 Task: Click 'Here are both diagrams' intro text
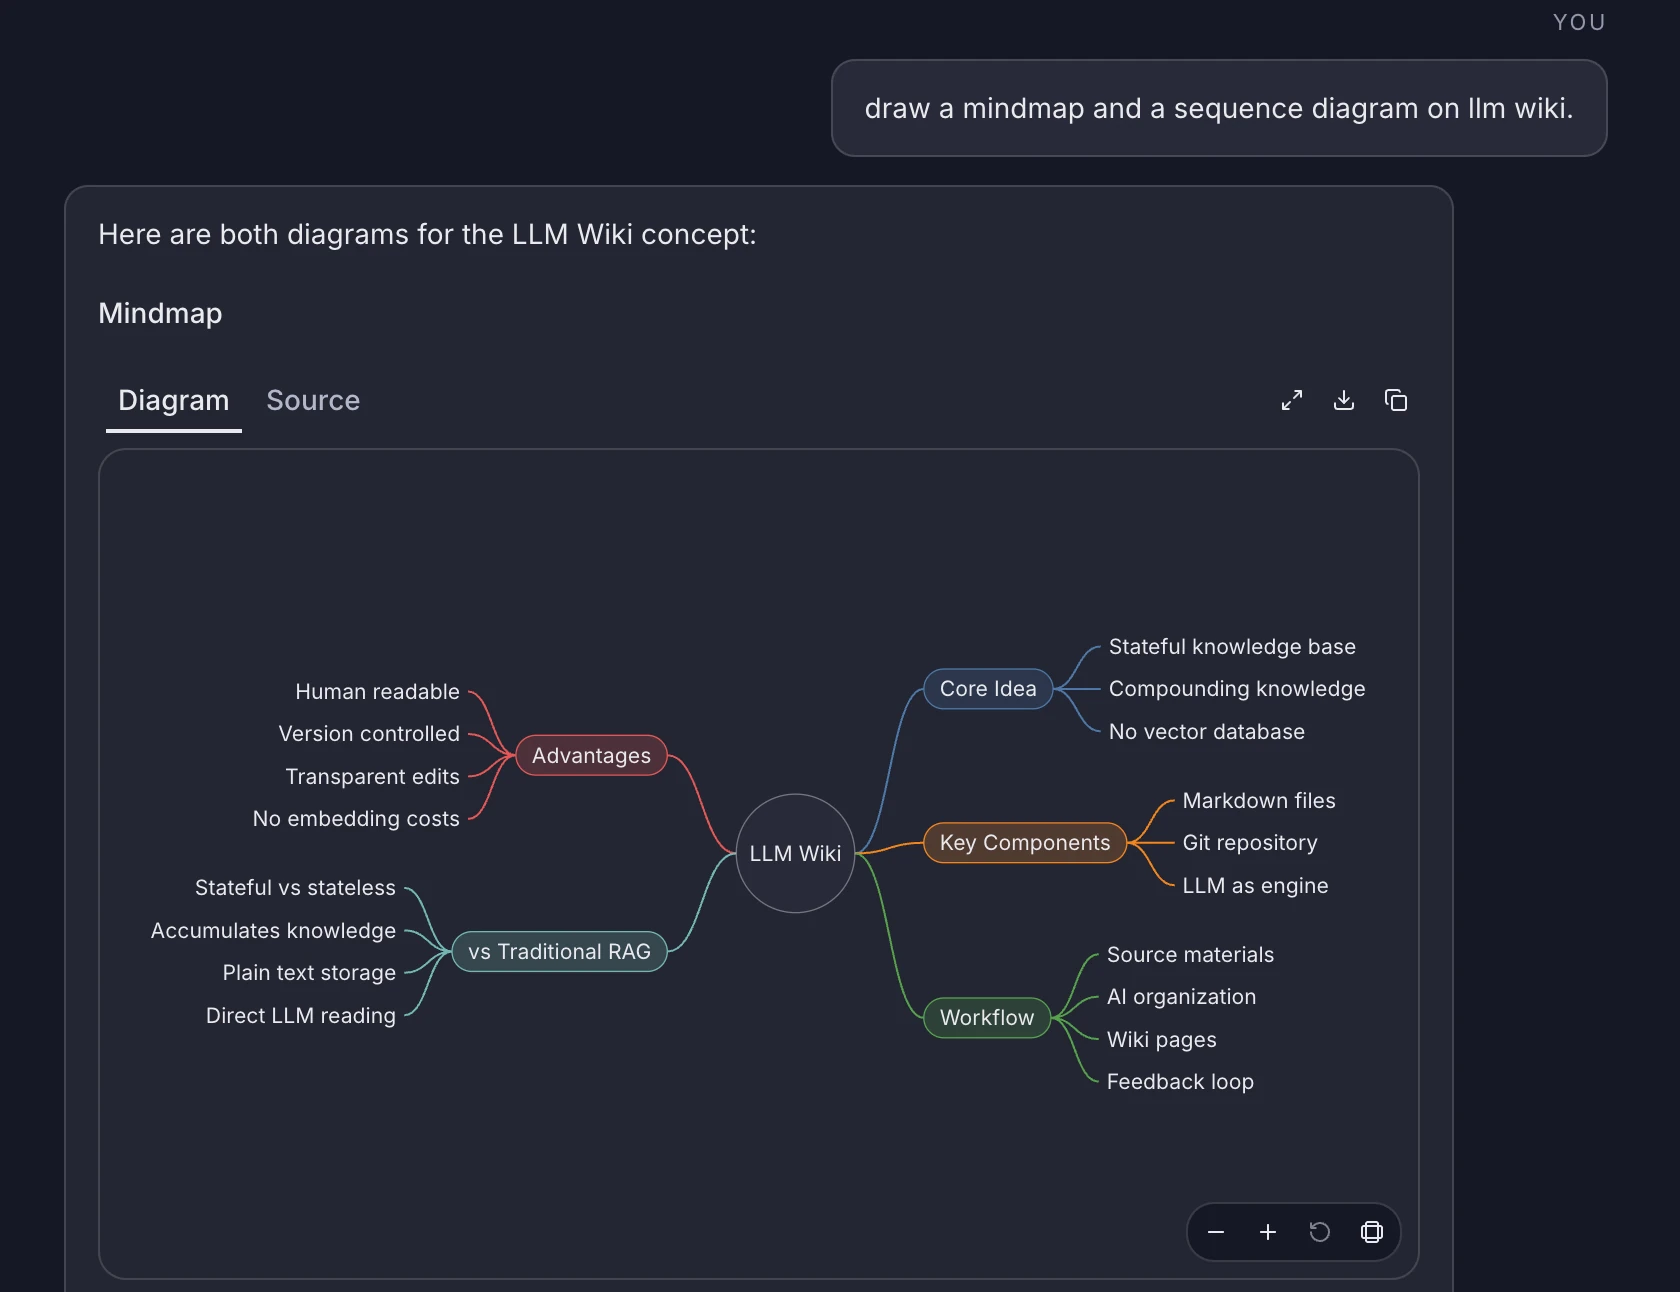[x=427, y=234]
